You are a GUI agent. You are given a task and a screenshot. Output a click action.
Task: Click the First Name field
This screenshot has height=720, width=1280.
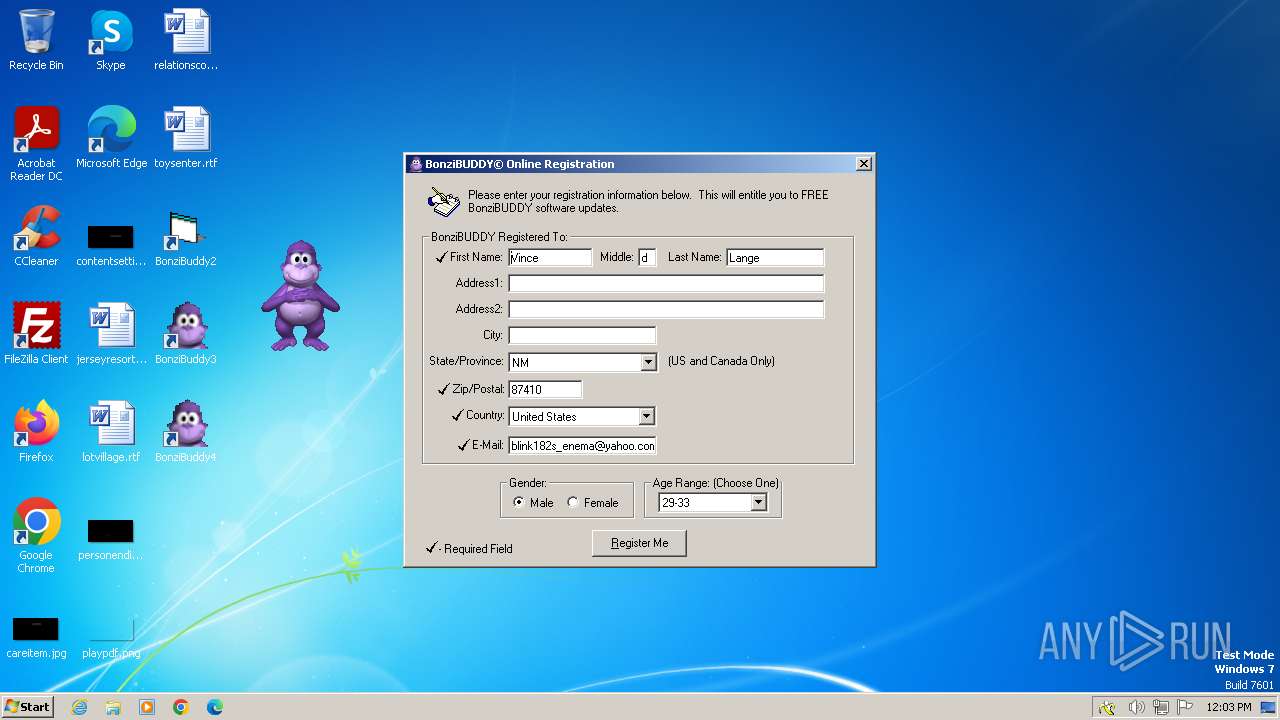550,257
